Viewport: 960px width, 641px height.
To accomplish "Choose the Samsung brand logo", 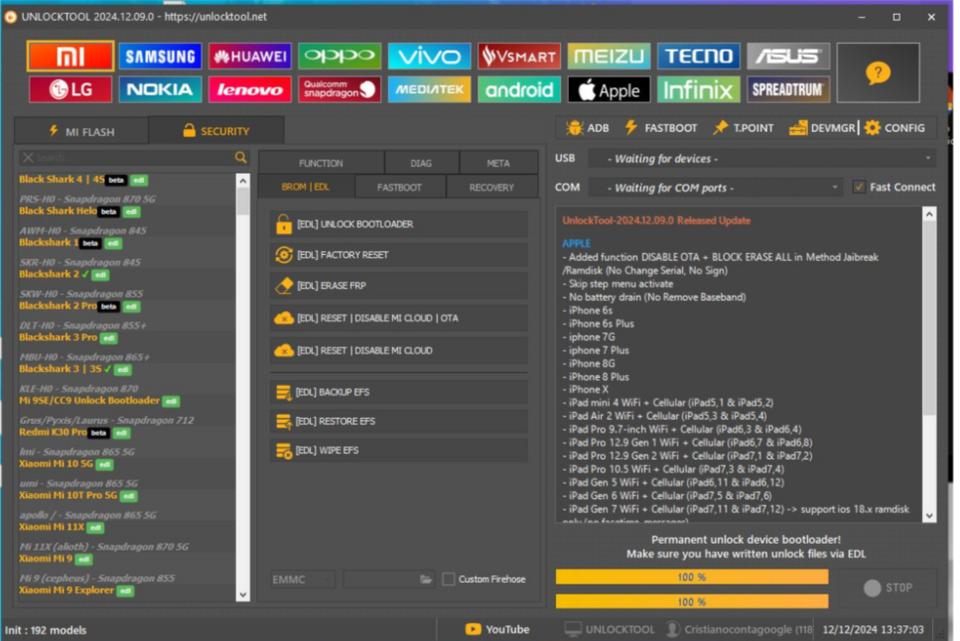I will click(x=160, y=56).
